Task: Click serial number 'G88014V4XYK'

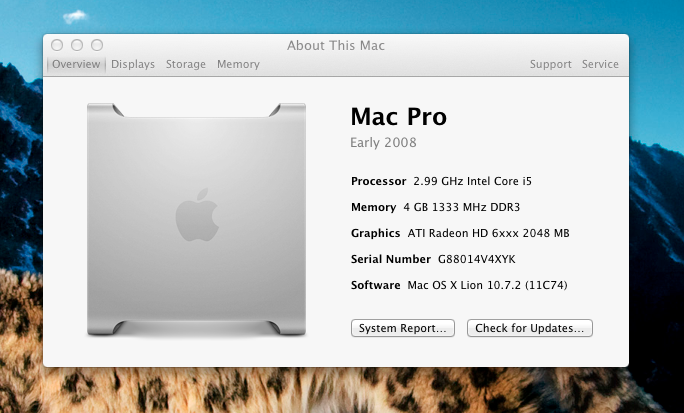Action: [476, 259]
